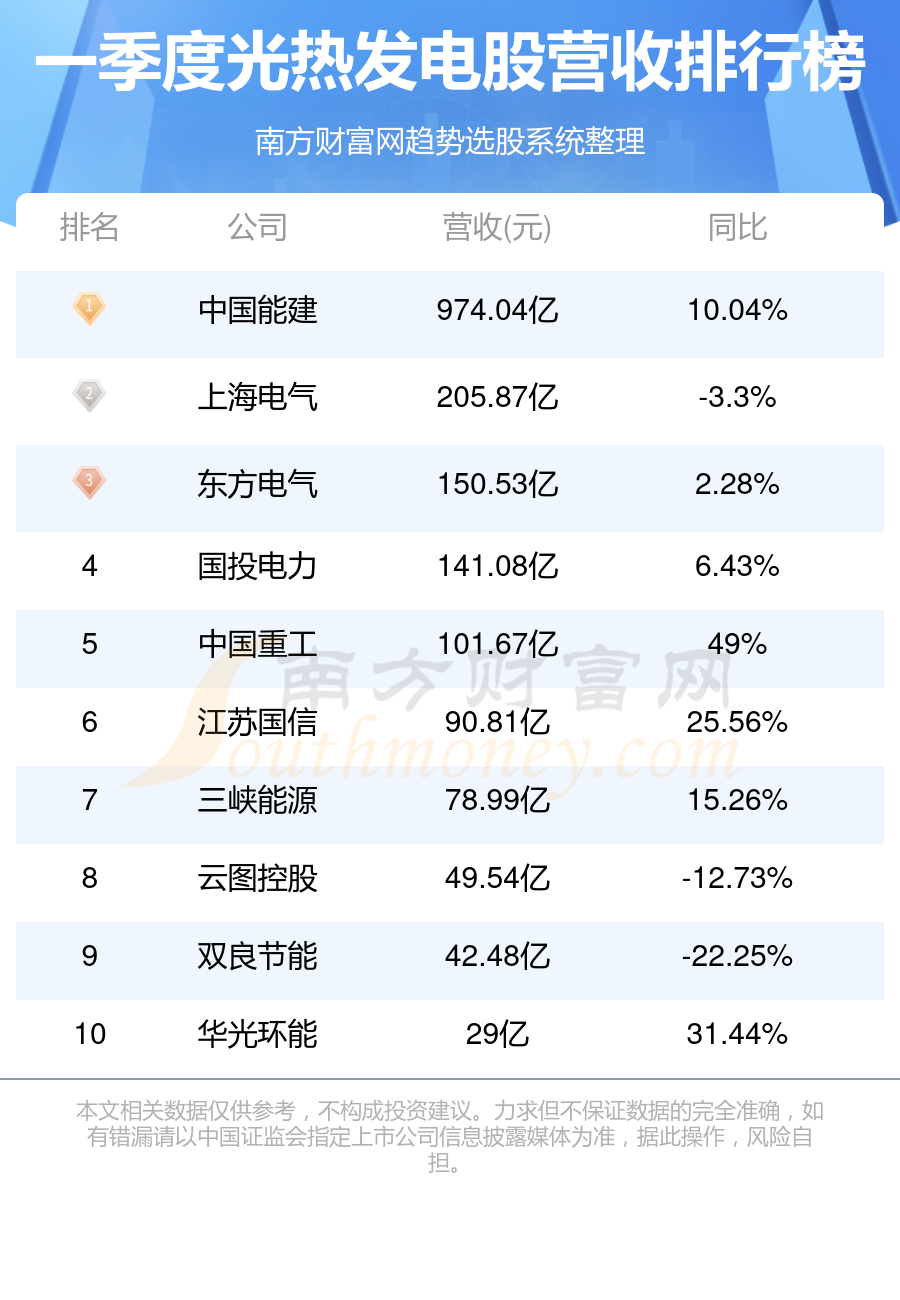Select company 双良节能
Viewport: 900px width, 1300px height.
258,956
